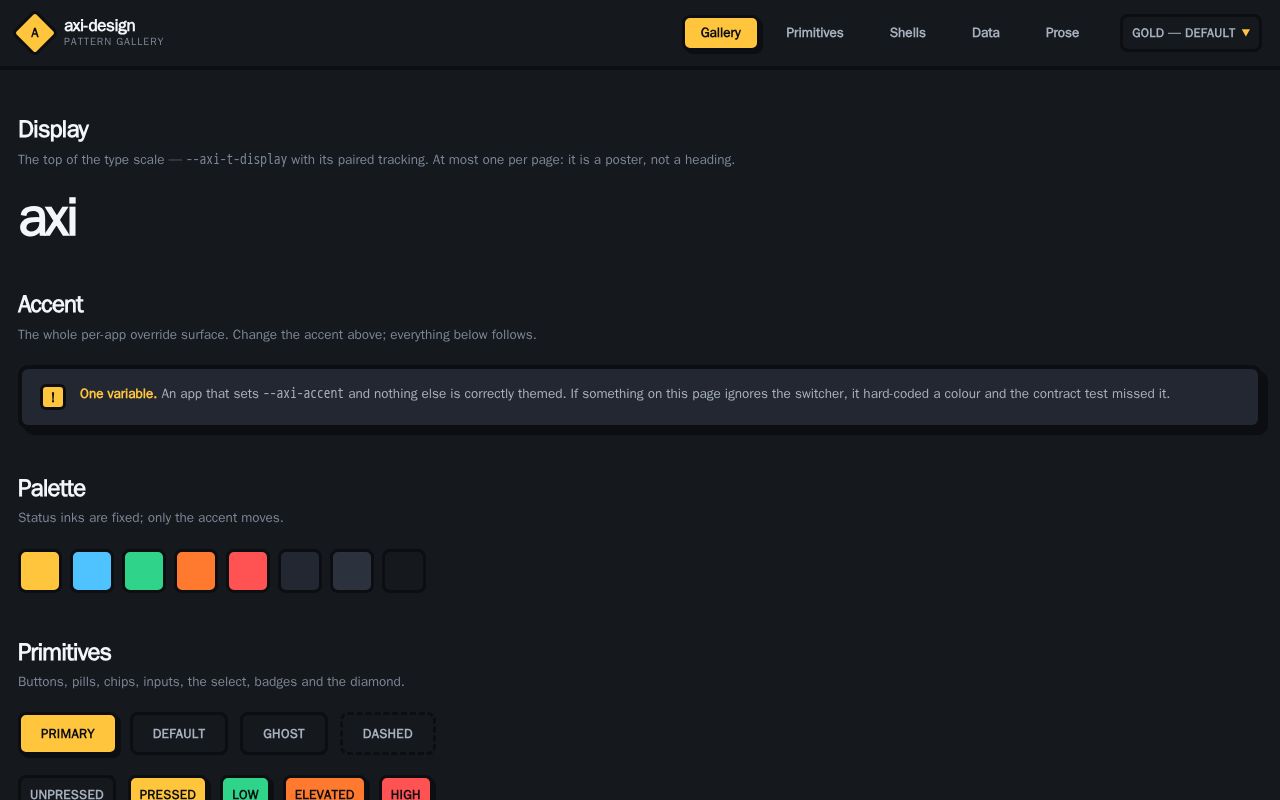1280x800 pixels.
Task: Click the "axi-design" title text
Action: click(100, 25)
